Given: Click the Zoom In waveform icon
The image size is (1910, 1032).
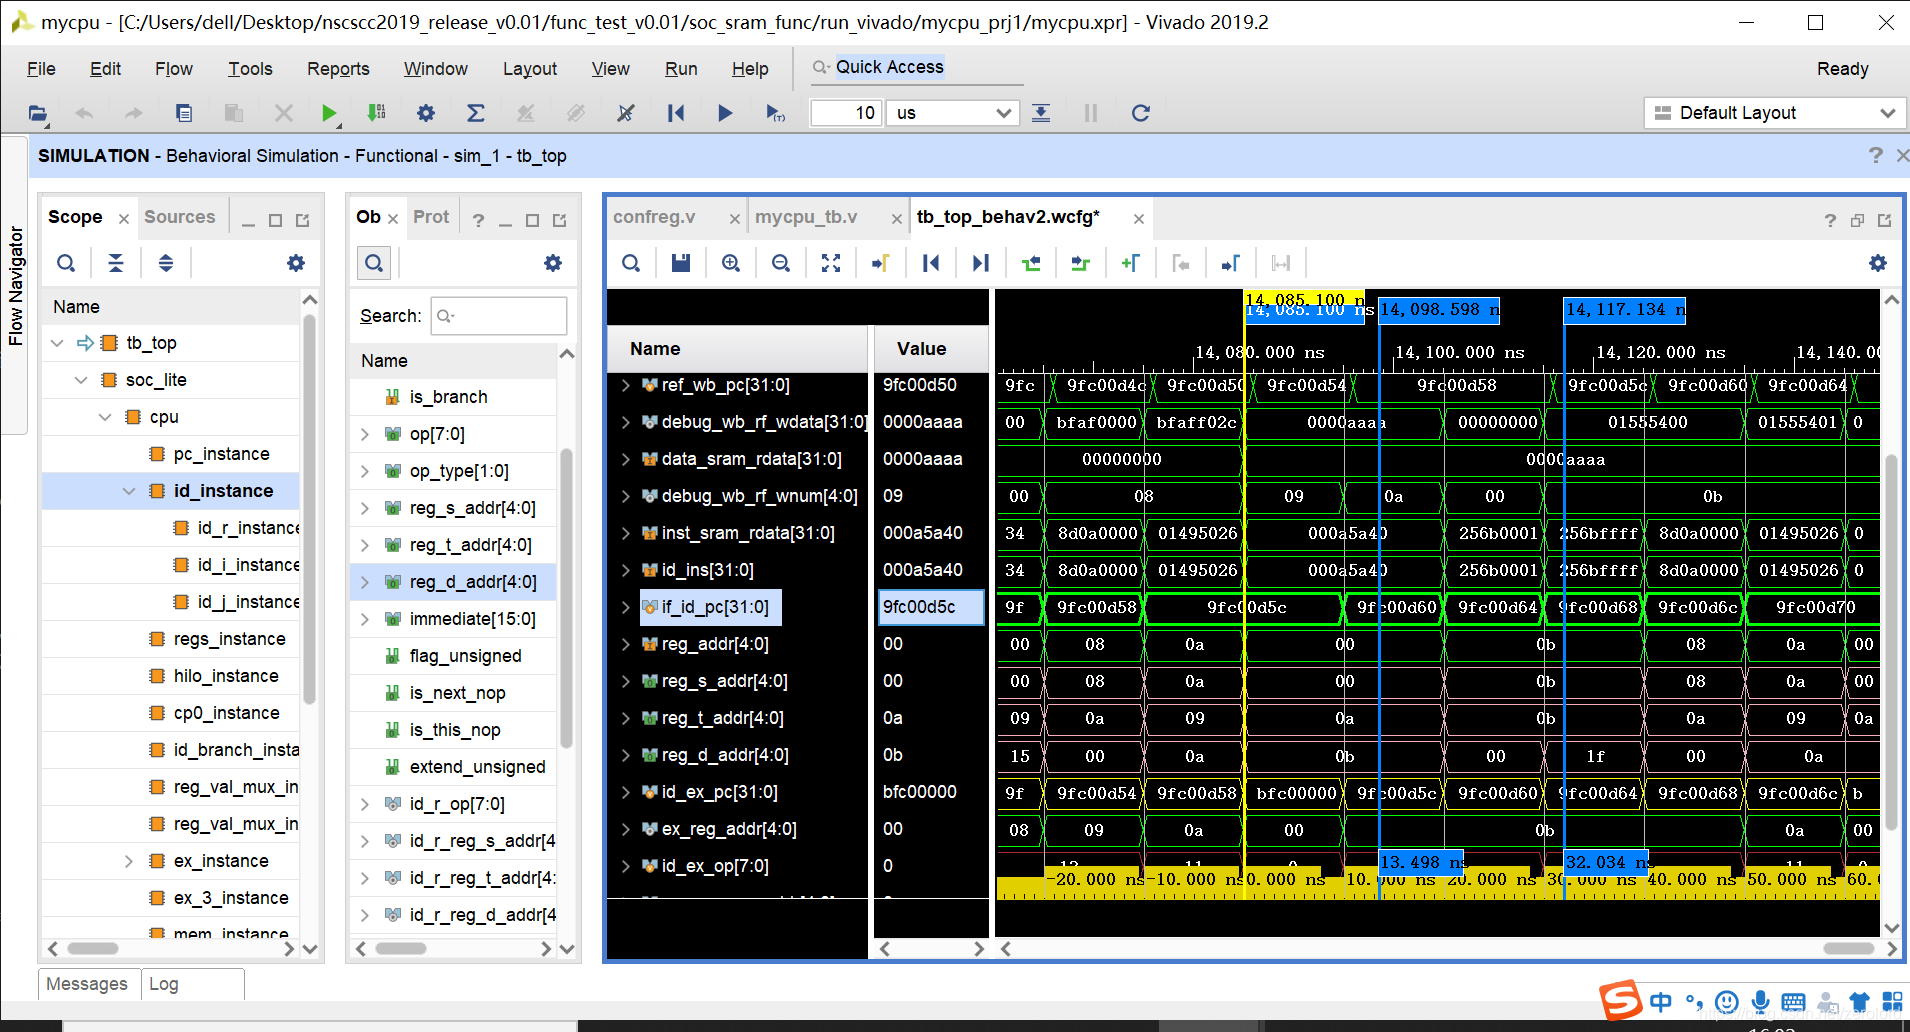Looking at the screenshot, I should 731,263.
